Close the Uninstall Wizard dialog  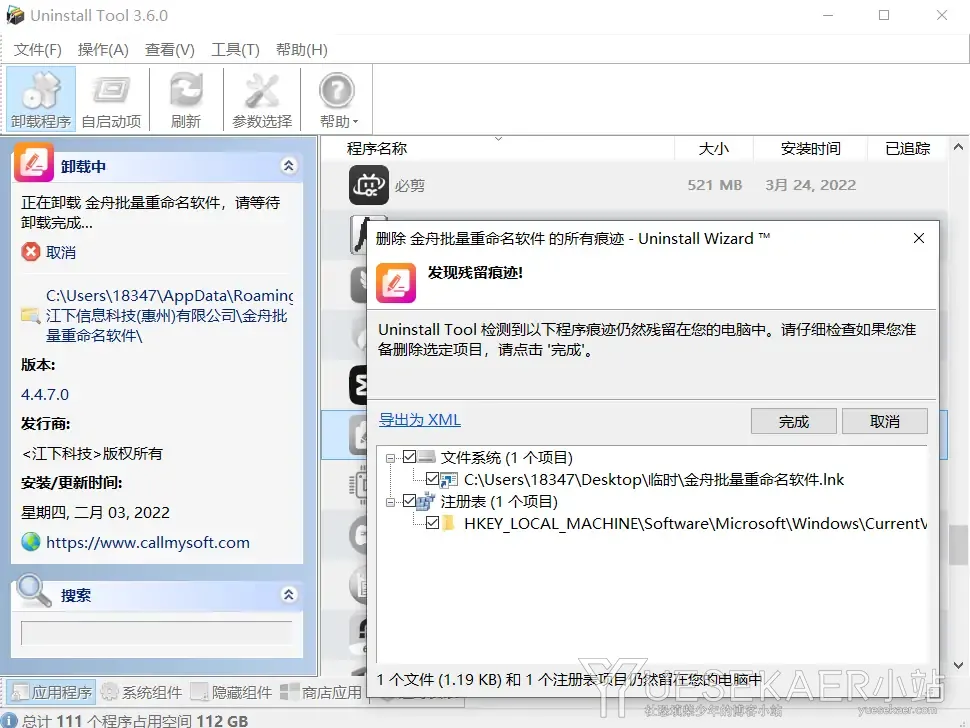click(919, 238)
